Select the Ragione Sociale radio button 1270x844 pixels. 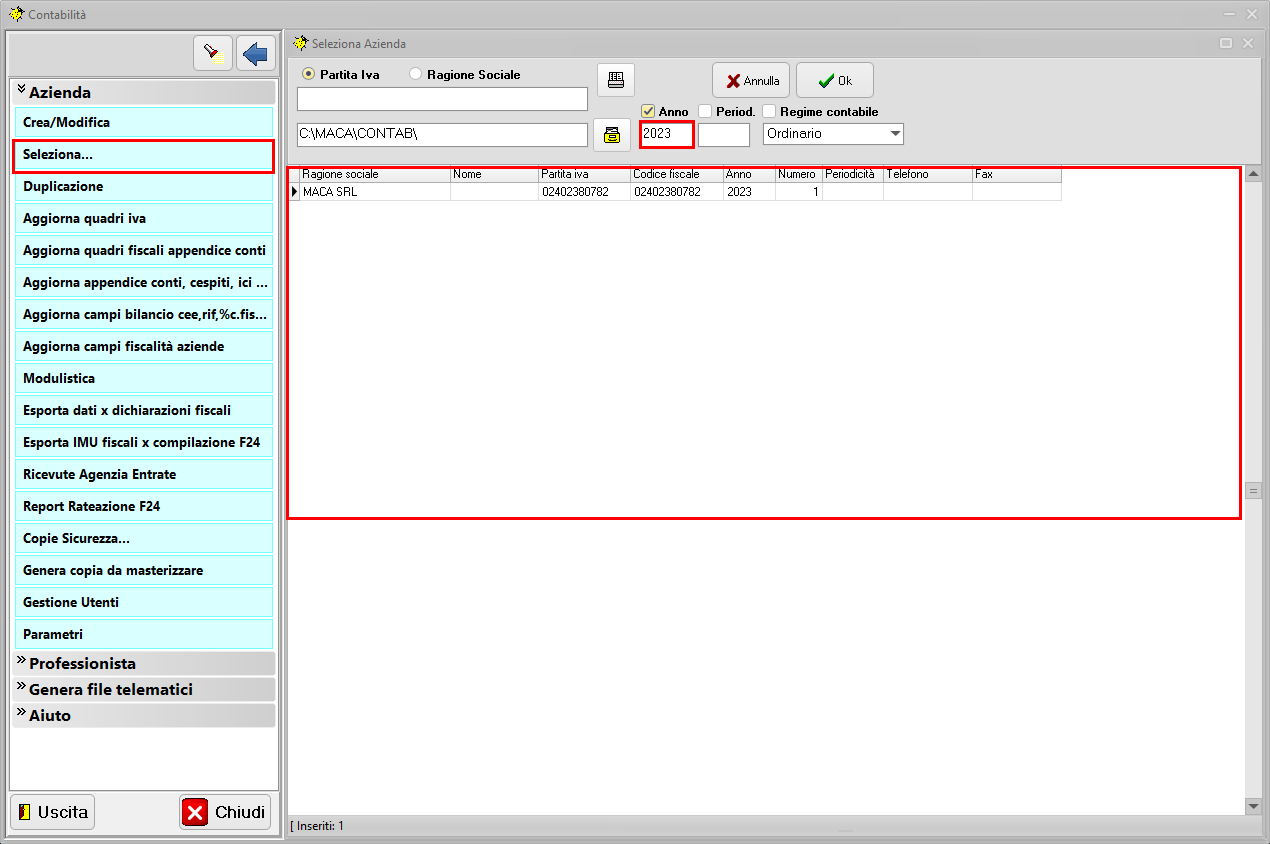pyautogui.click(x=415, y=74)
